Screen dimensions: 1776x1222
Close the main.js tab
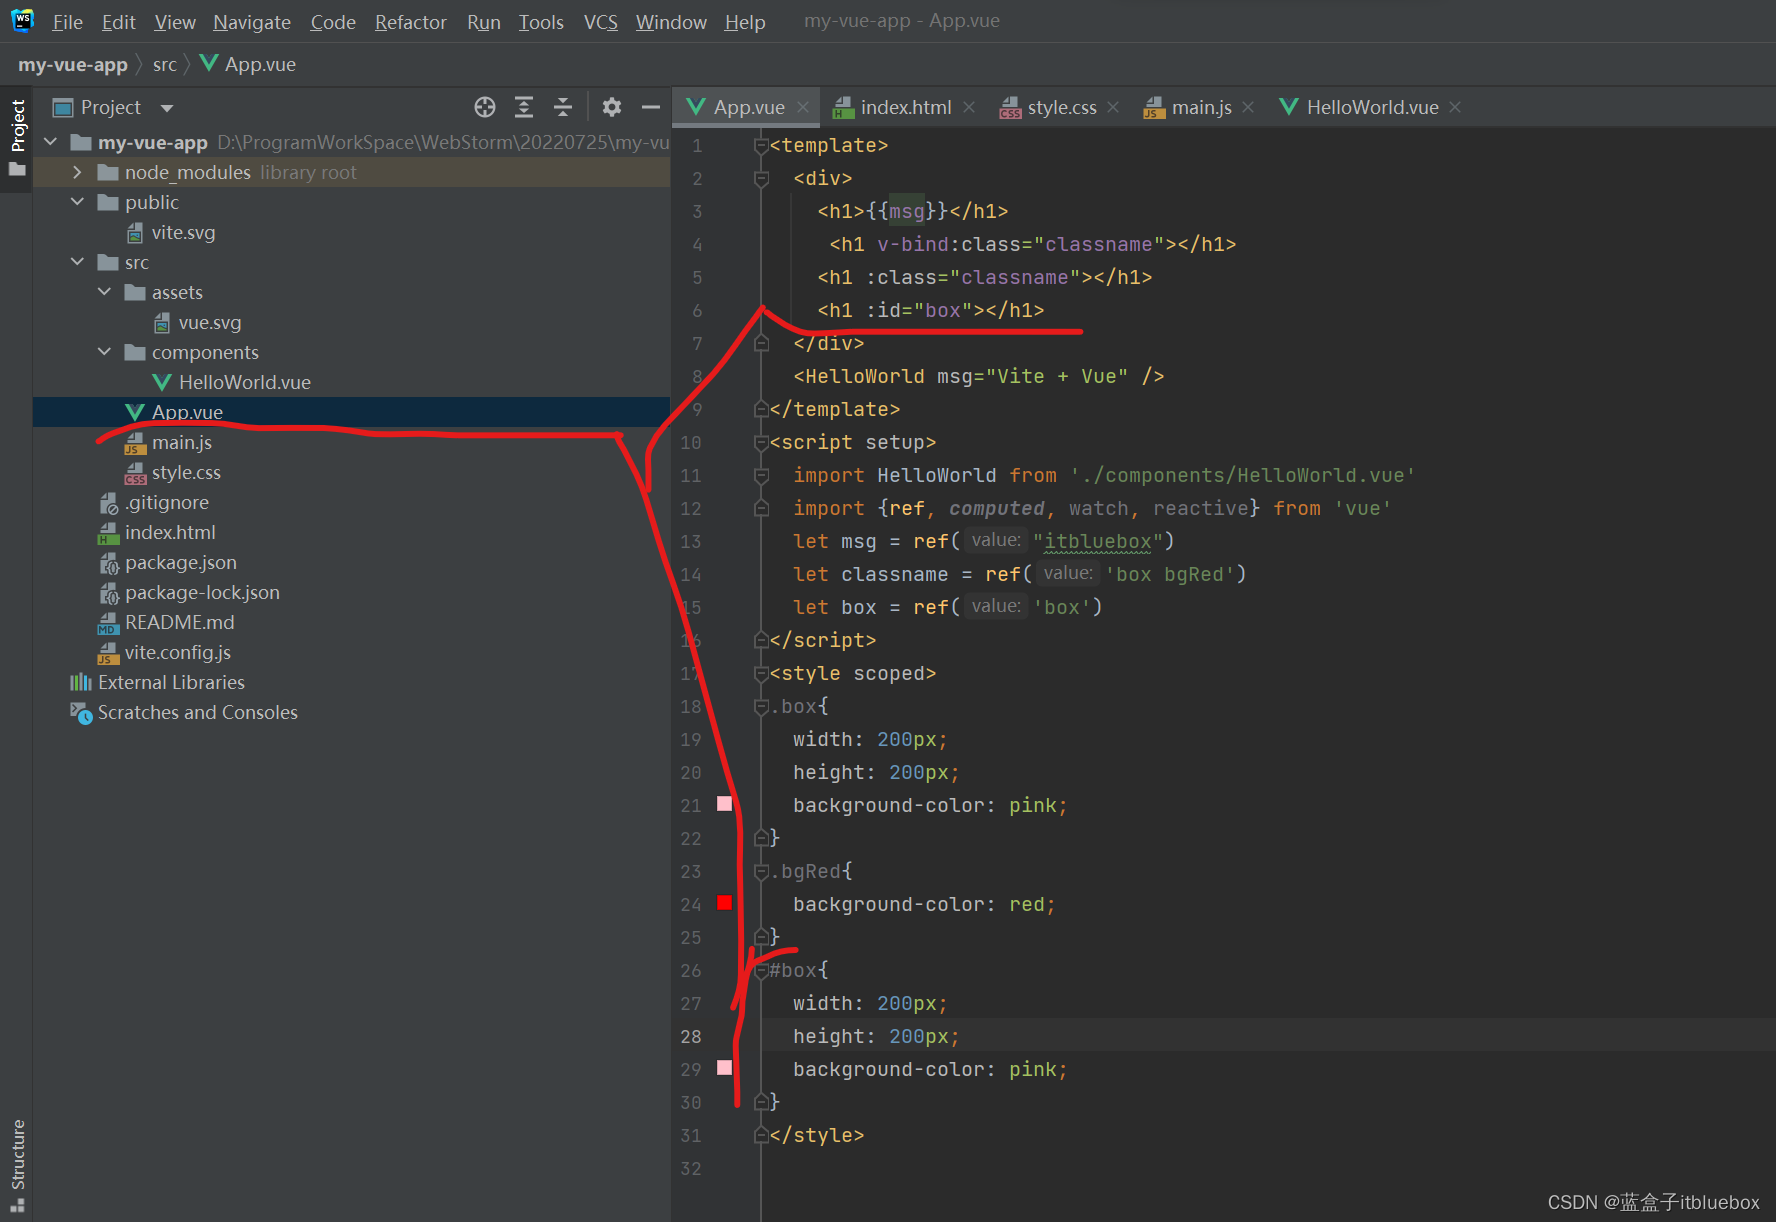(x=1248, y=107)
